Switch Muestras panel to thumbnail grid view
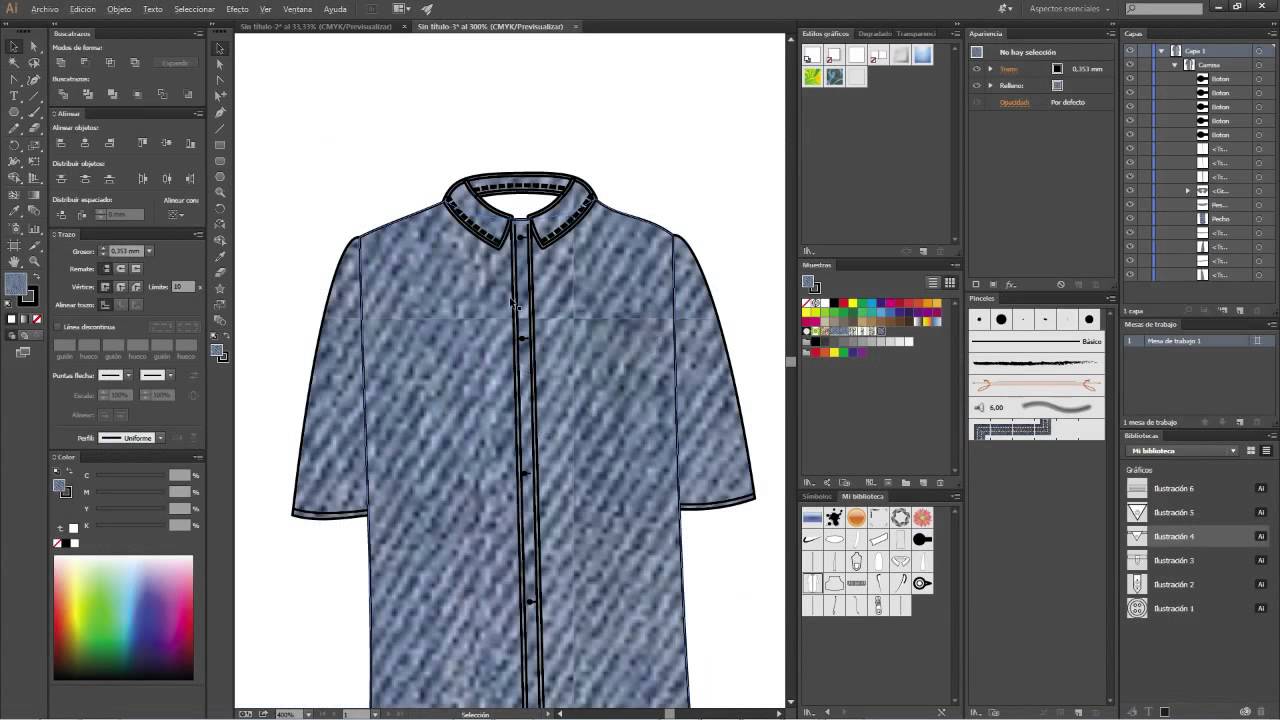Screen dimensions: 1280x720 coord(949,283)
